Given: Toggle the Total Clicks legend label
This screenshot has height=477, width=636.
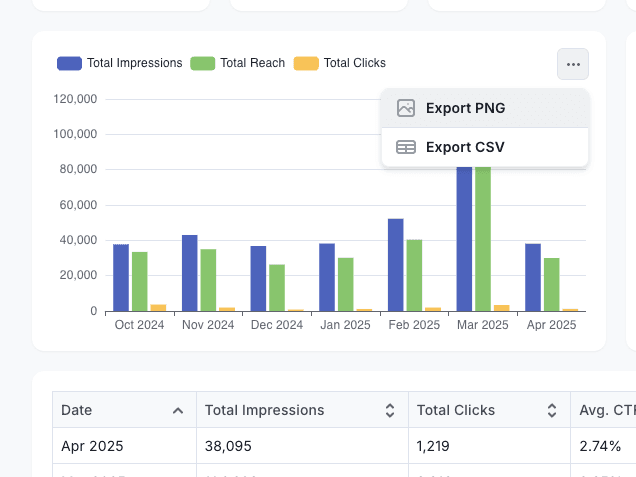Looking at the screenshot, I should (354, 63).
